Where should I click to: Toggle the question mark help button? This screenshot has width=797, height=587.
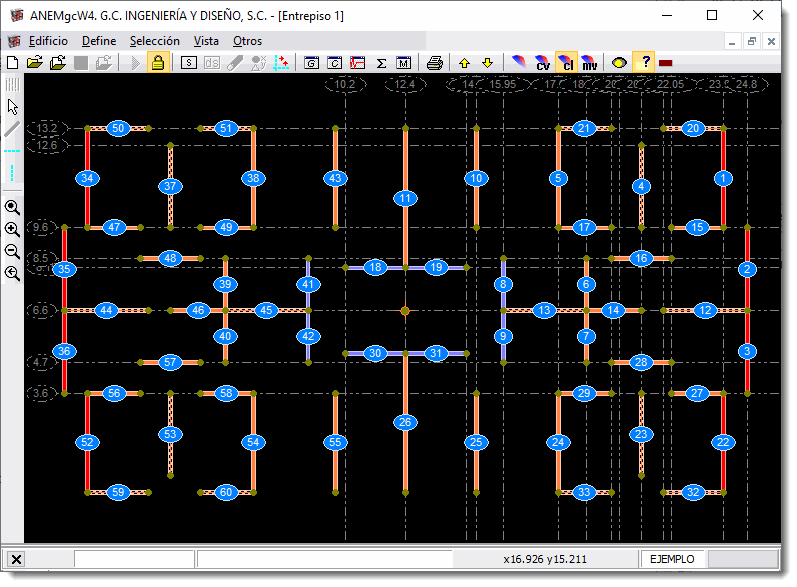644,62
